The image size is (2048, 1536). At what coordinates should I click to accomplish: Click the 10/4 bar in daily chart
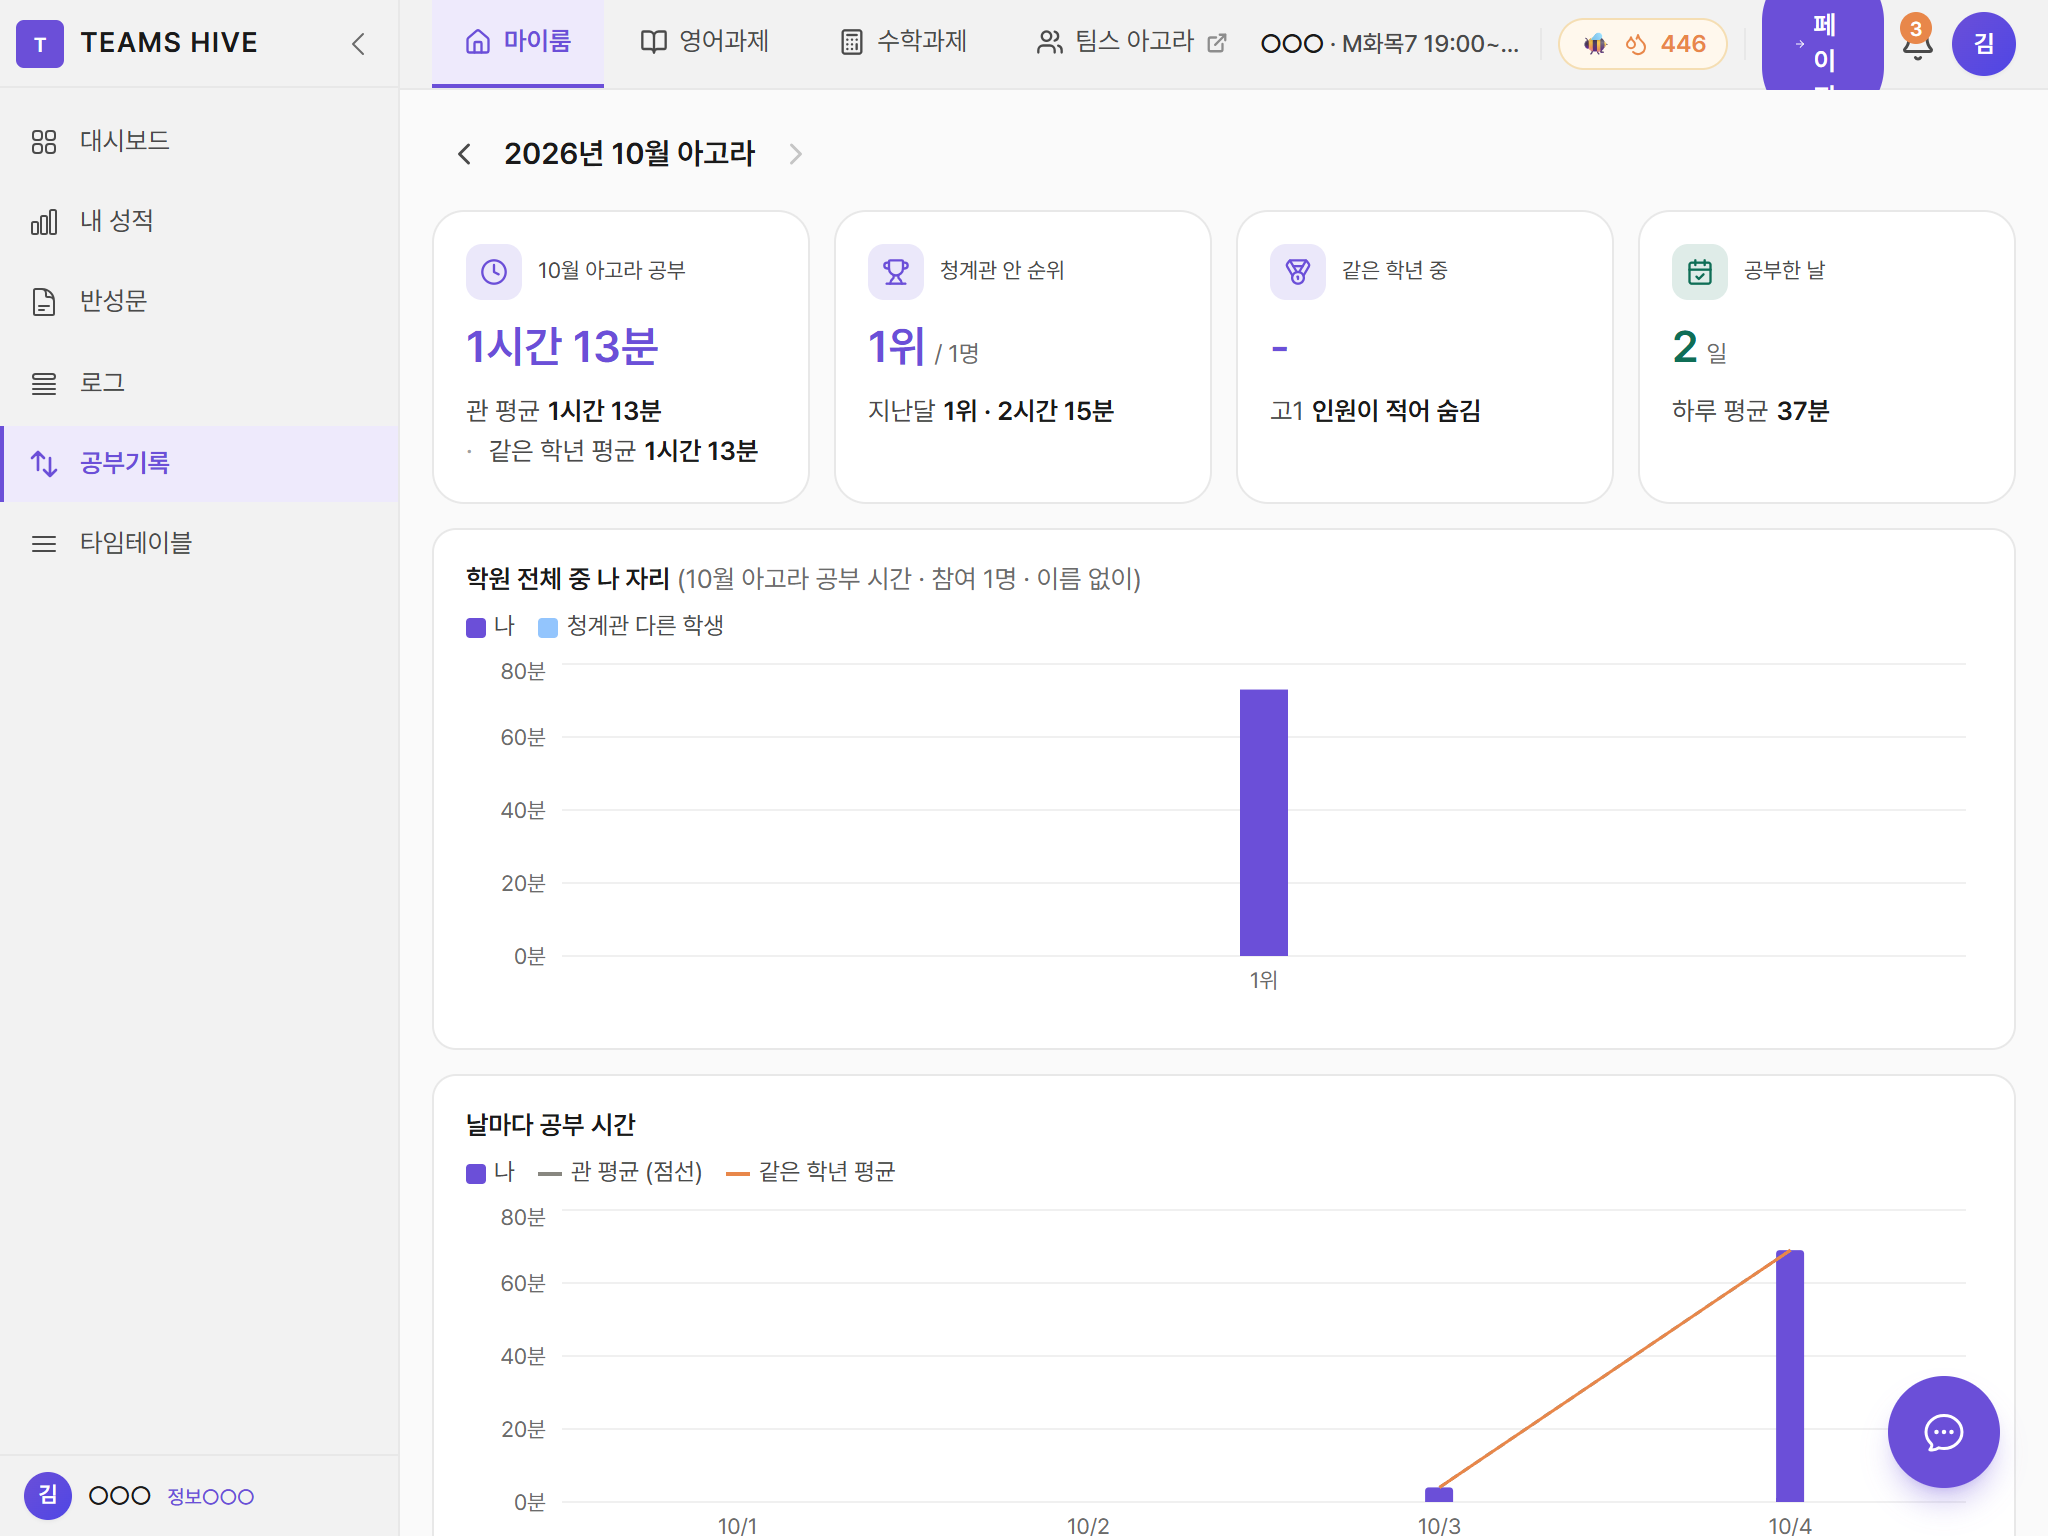[1790, 1376]
